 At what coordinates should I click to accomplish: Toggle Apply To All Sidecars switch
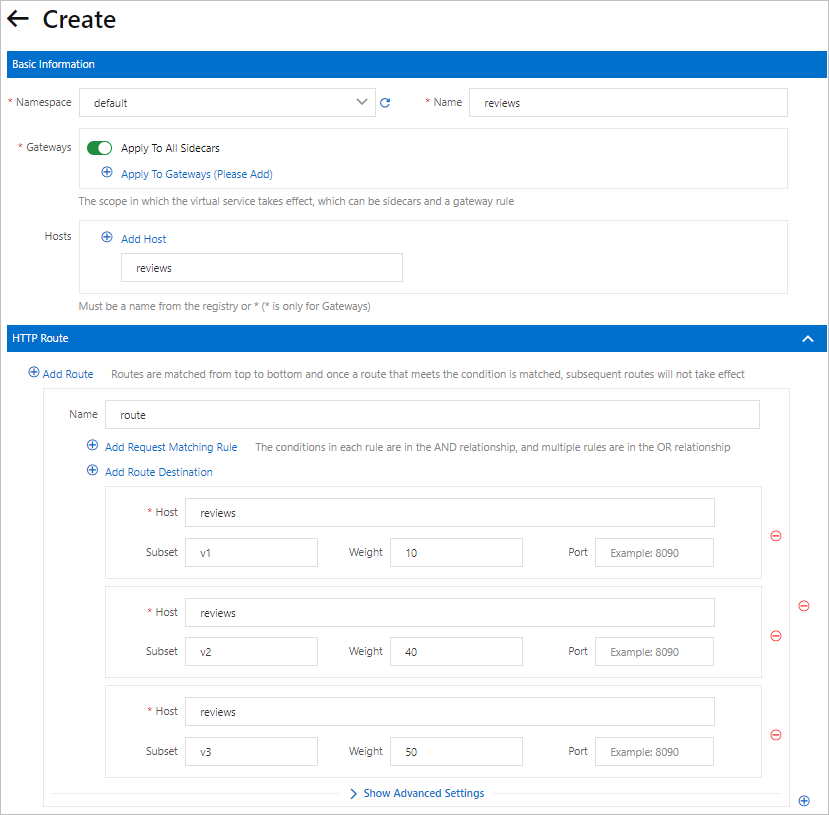coord(99,148)
